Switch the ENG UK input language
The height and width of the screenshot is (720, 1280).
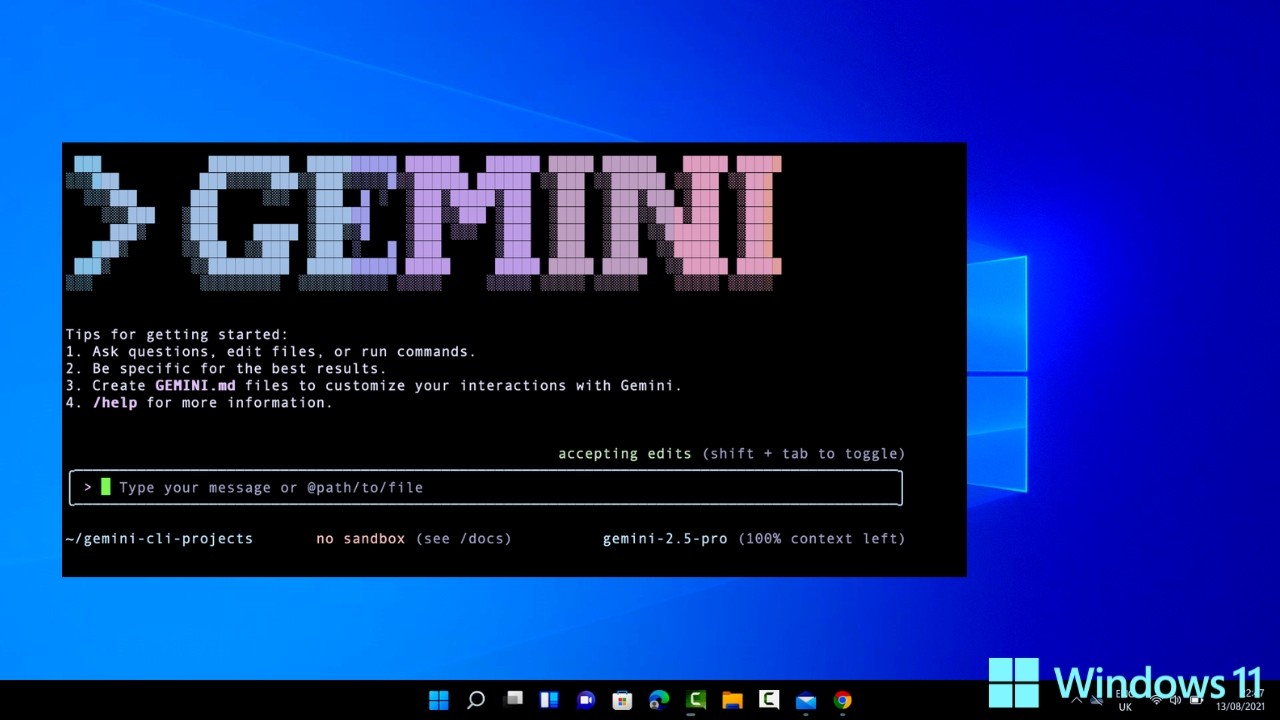click(x=1125, y=700)
